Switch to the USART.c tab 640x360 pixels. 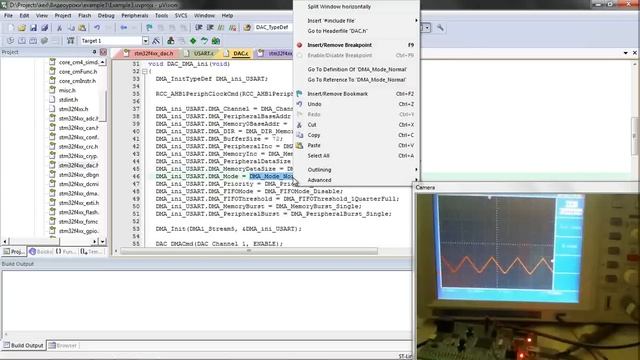pyautogui.click(x=201, y=53)
